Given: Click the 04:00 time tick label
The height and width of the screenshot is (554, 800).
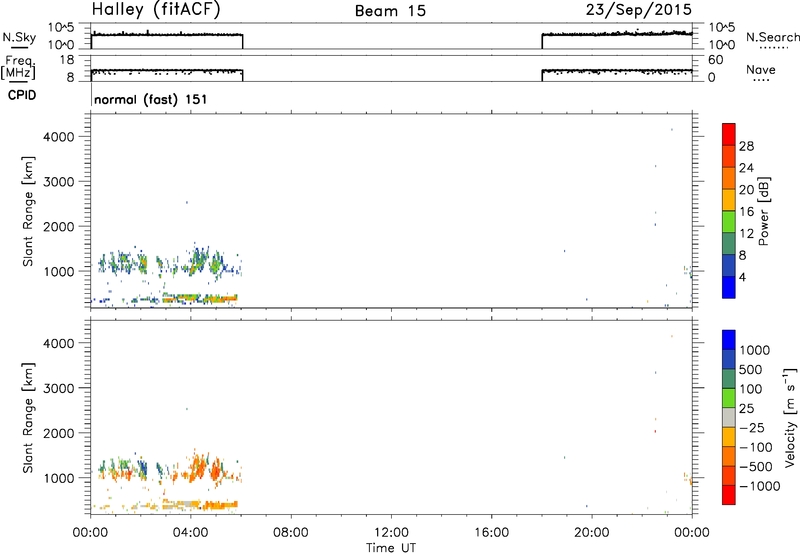Looking at the screenshot, I should pyautogui.click(x=190, y=533).
